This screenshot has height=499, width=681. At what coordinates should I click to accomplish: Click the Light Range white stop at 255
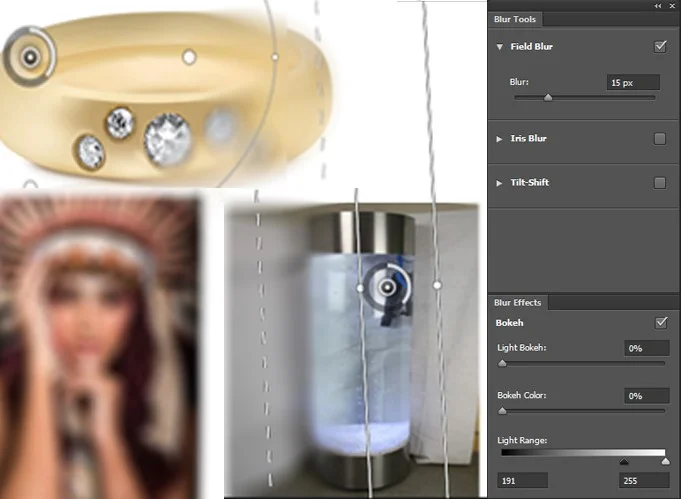click(665, 462)
